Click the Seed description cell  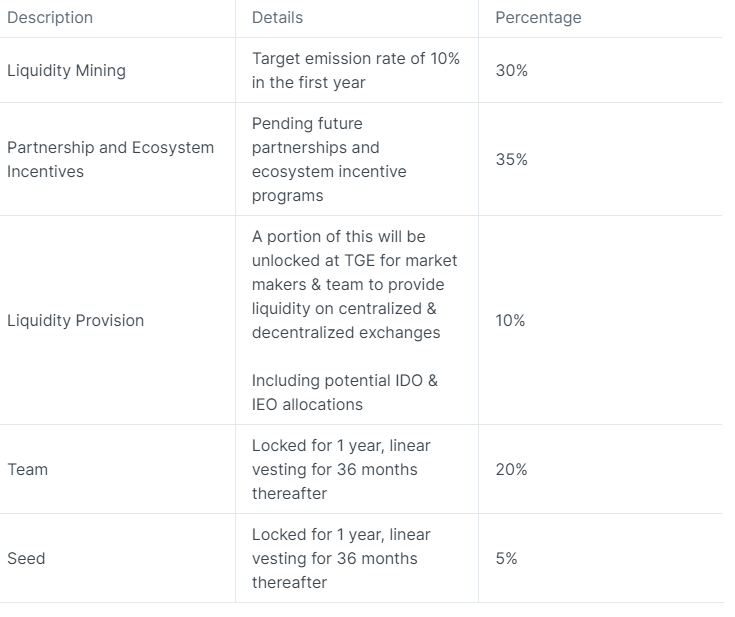click(x=26, y=558)
